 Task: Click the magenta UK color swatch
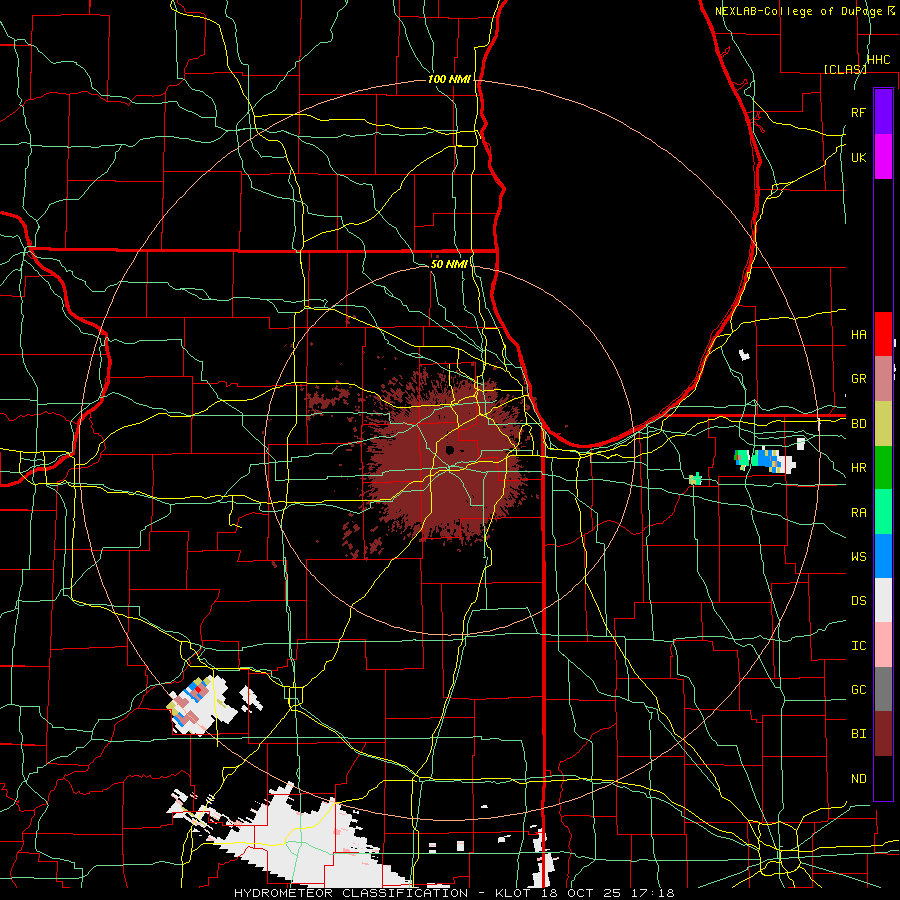(883, 157)
